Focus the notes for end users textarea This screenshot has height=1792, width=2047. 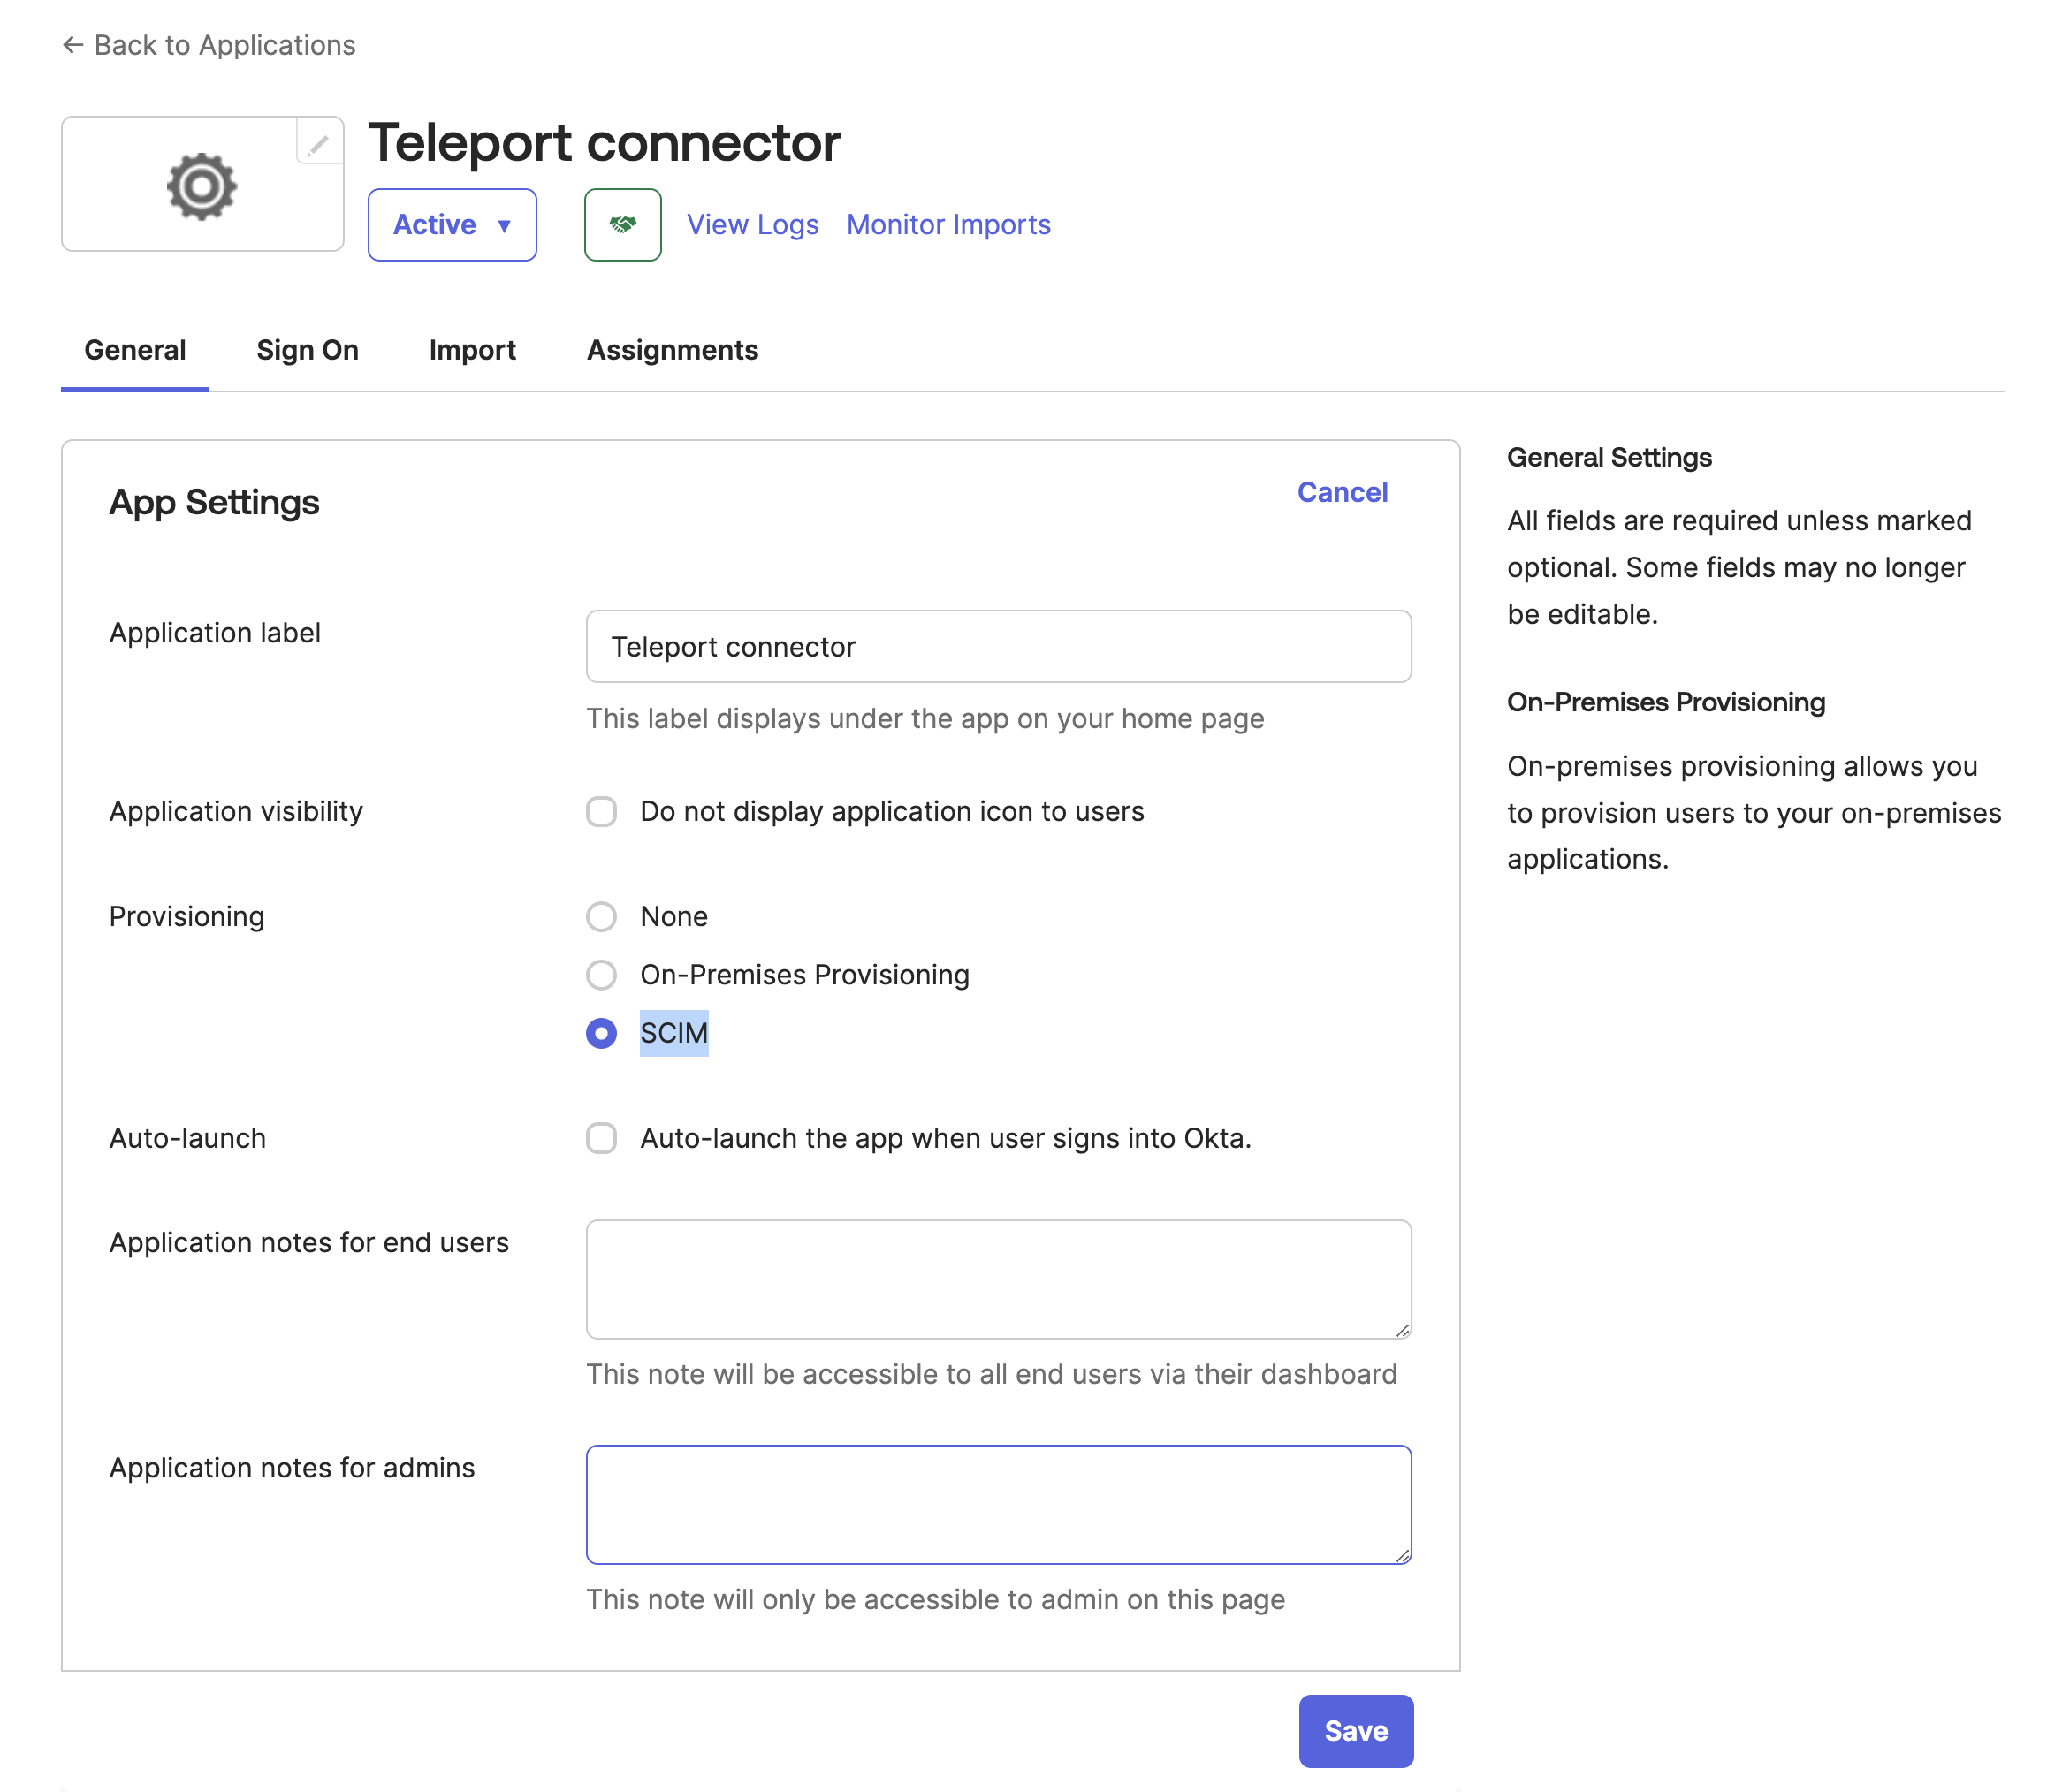click(x=998, y=1279)
